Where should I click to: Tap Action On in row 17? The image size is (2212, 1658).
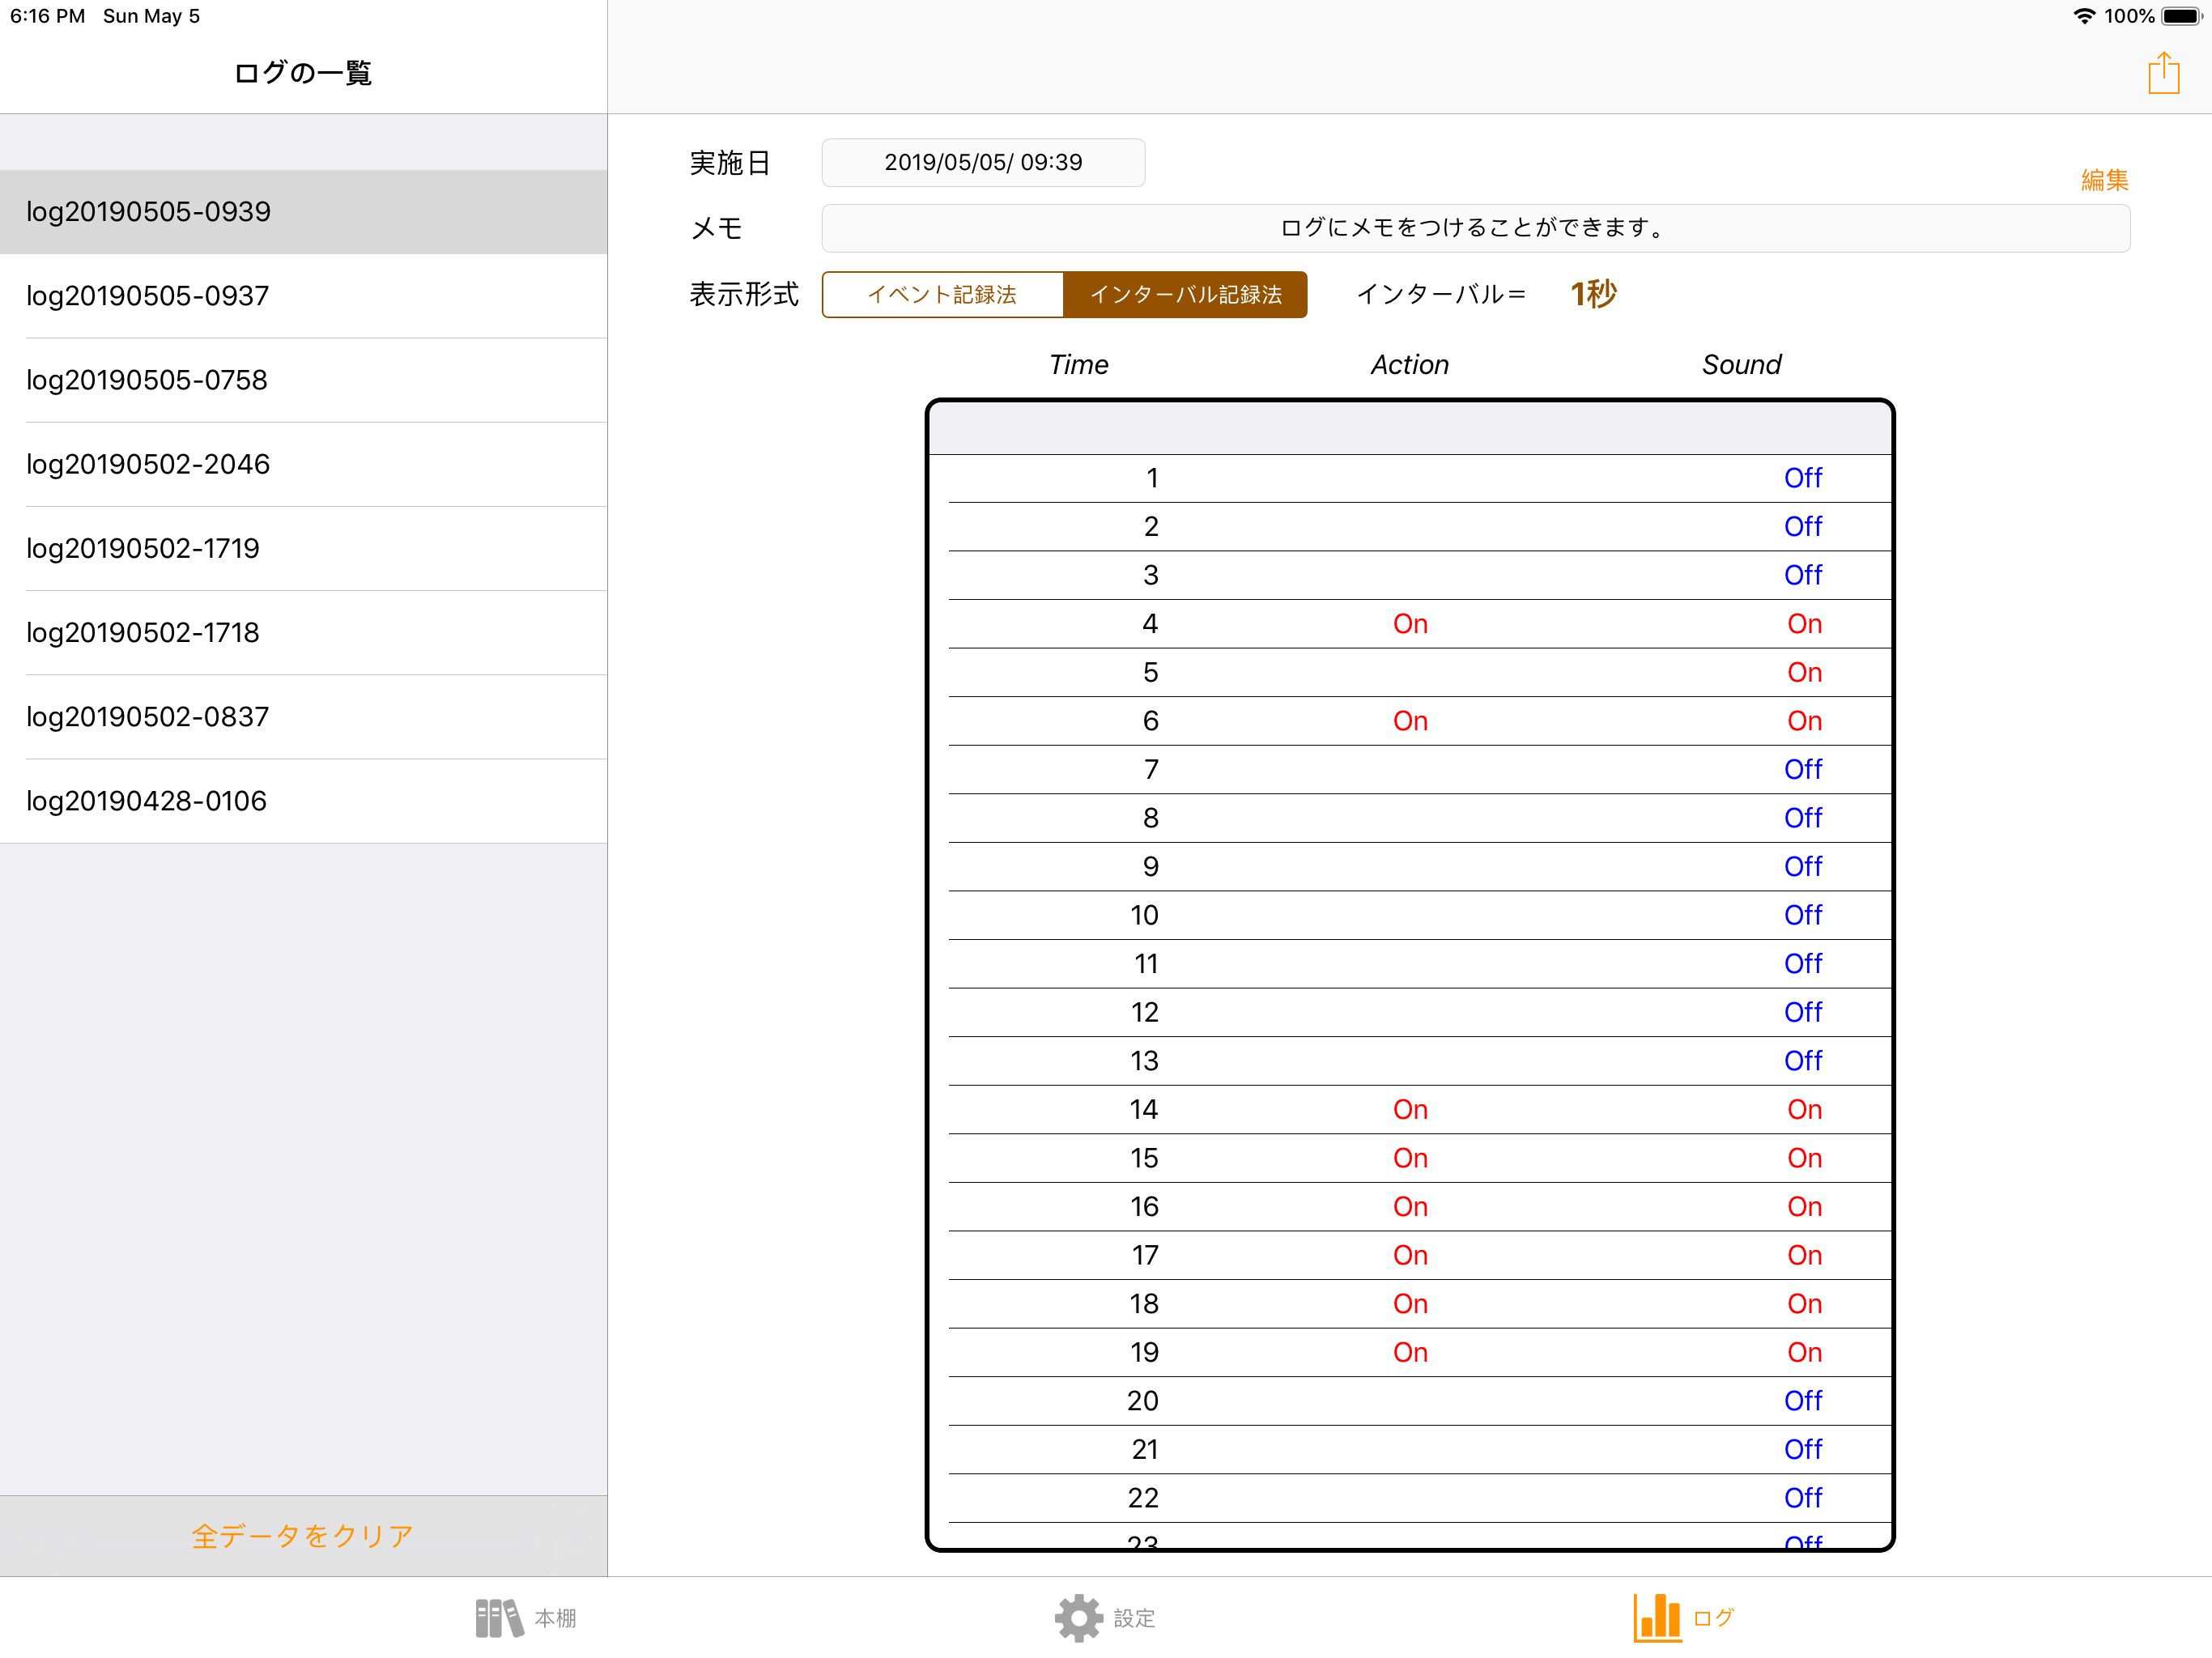[x=1410, y=1255]
